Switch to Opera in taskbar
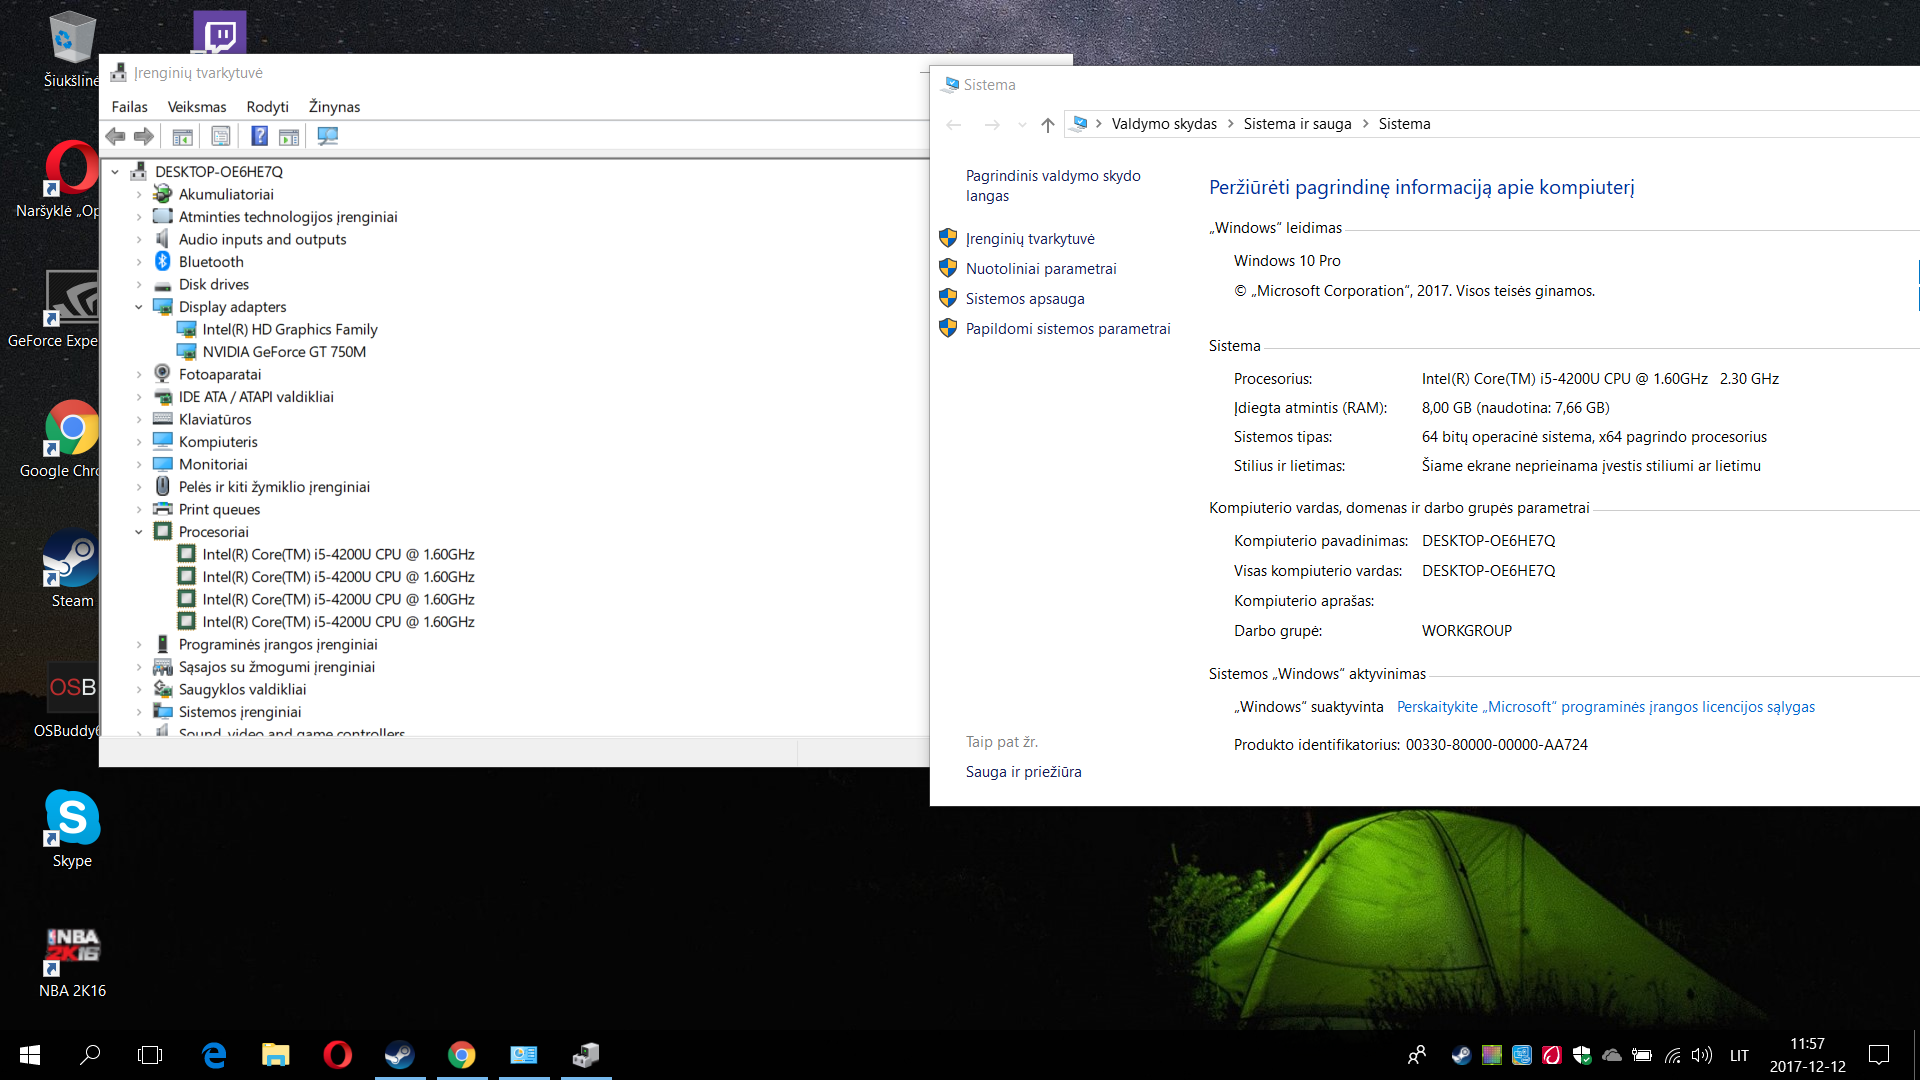 click(338, 1055)
